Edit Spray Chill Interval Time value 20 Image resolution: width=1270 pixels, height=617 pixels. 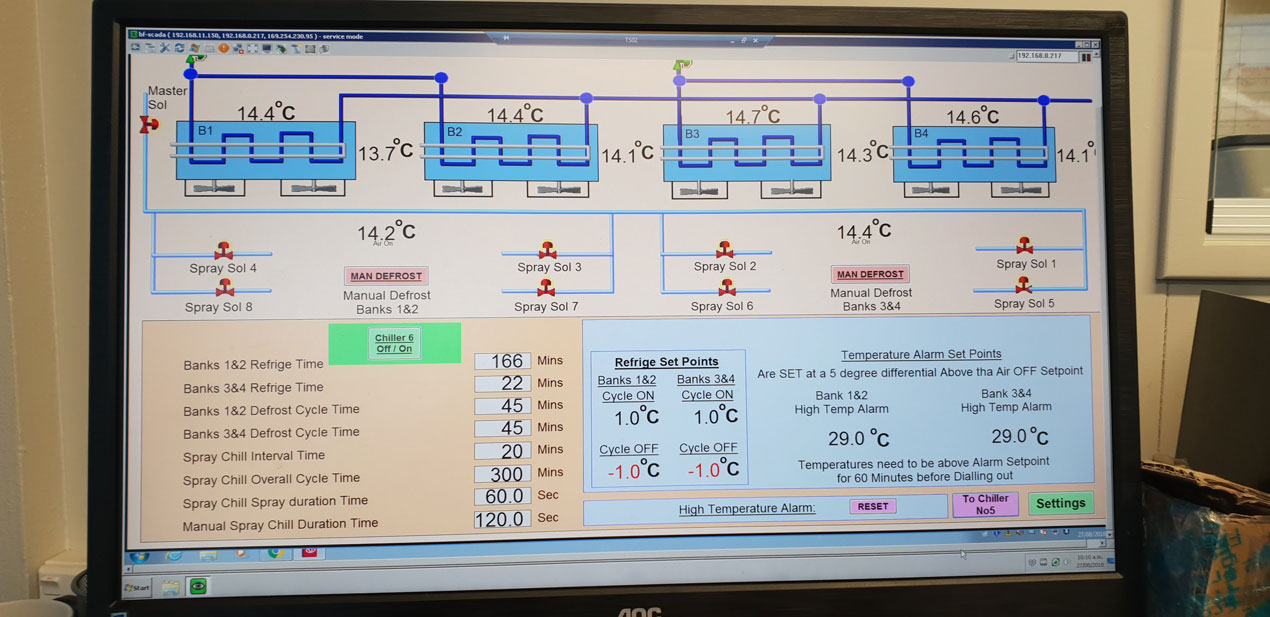point(502,451)
